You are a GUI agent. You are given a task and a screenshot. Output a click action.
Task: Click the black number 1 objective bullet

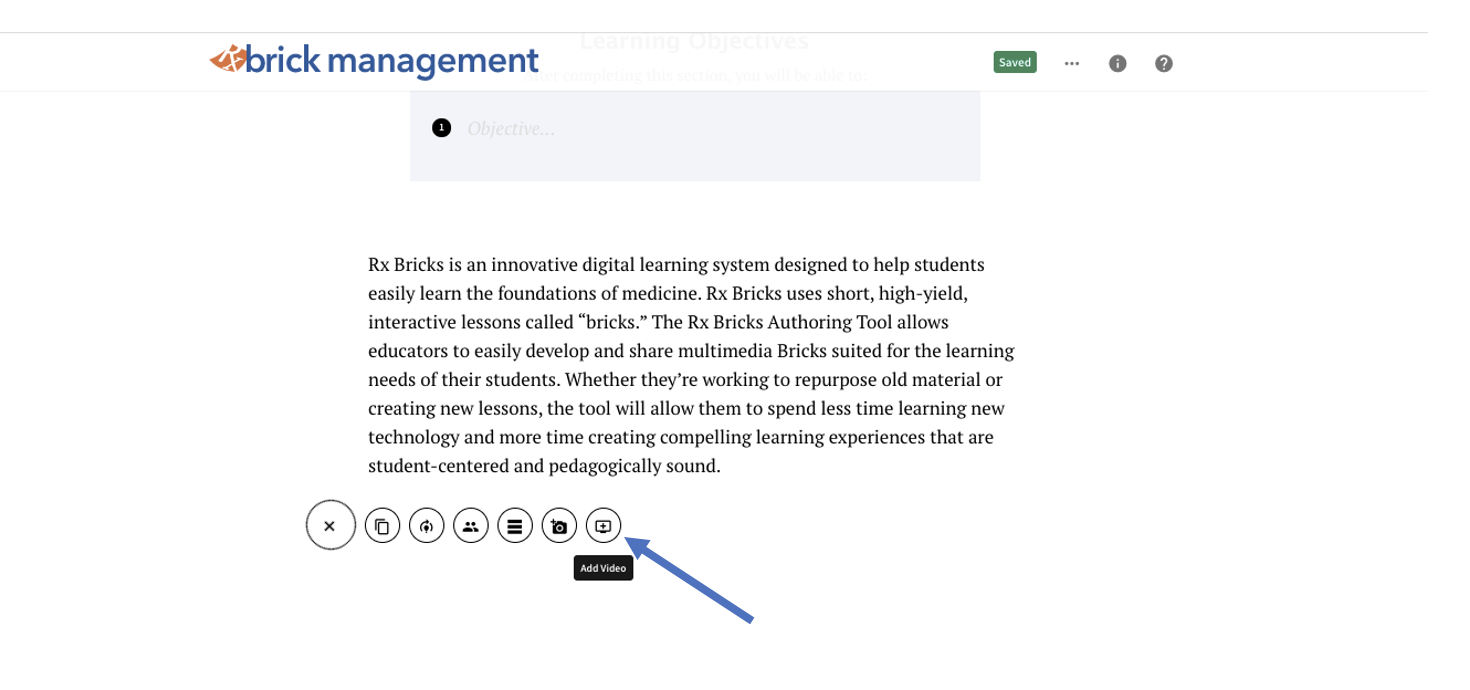coord(441,128)
